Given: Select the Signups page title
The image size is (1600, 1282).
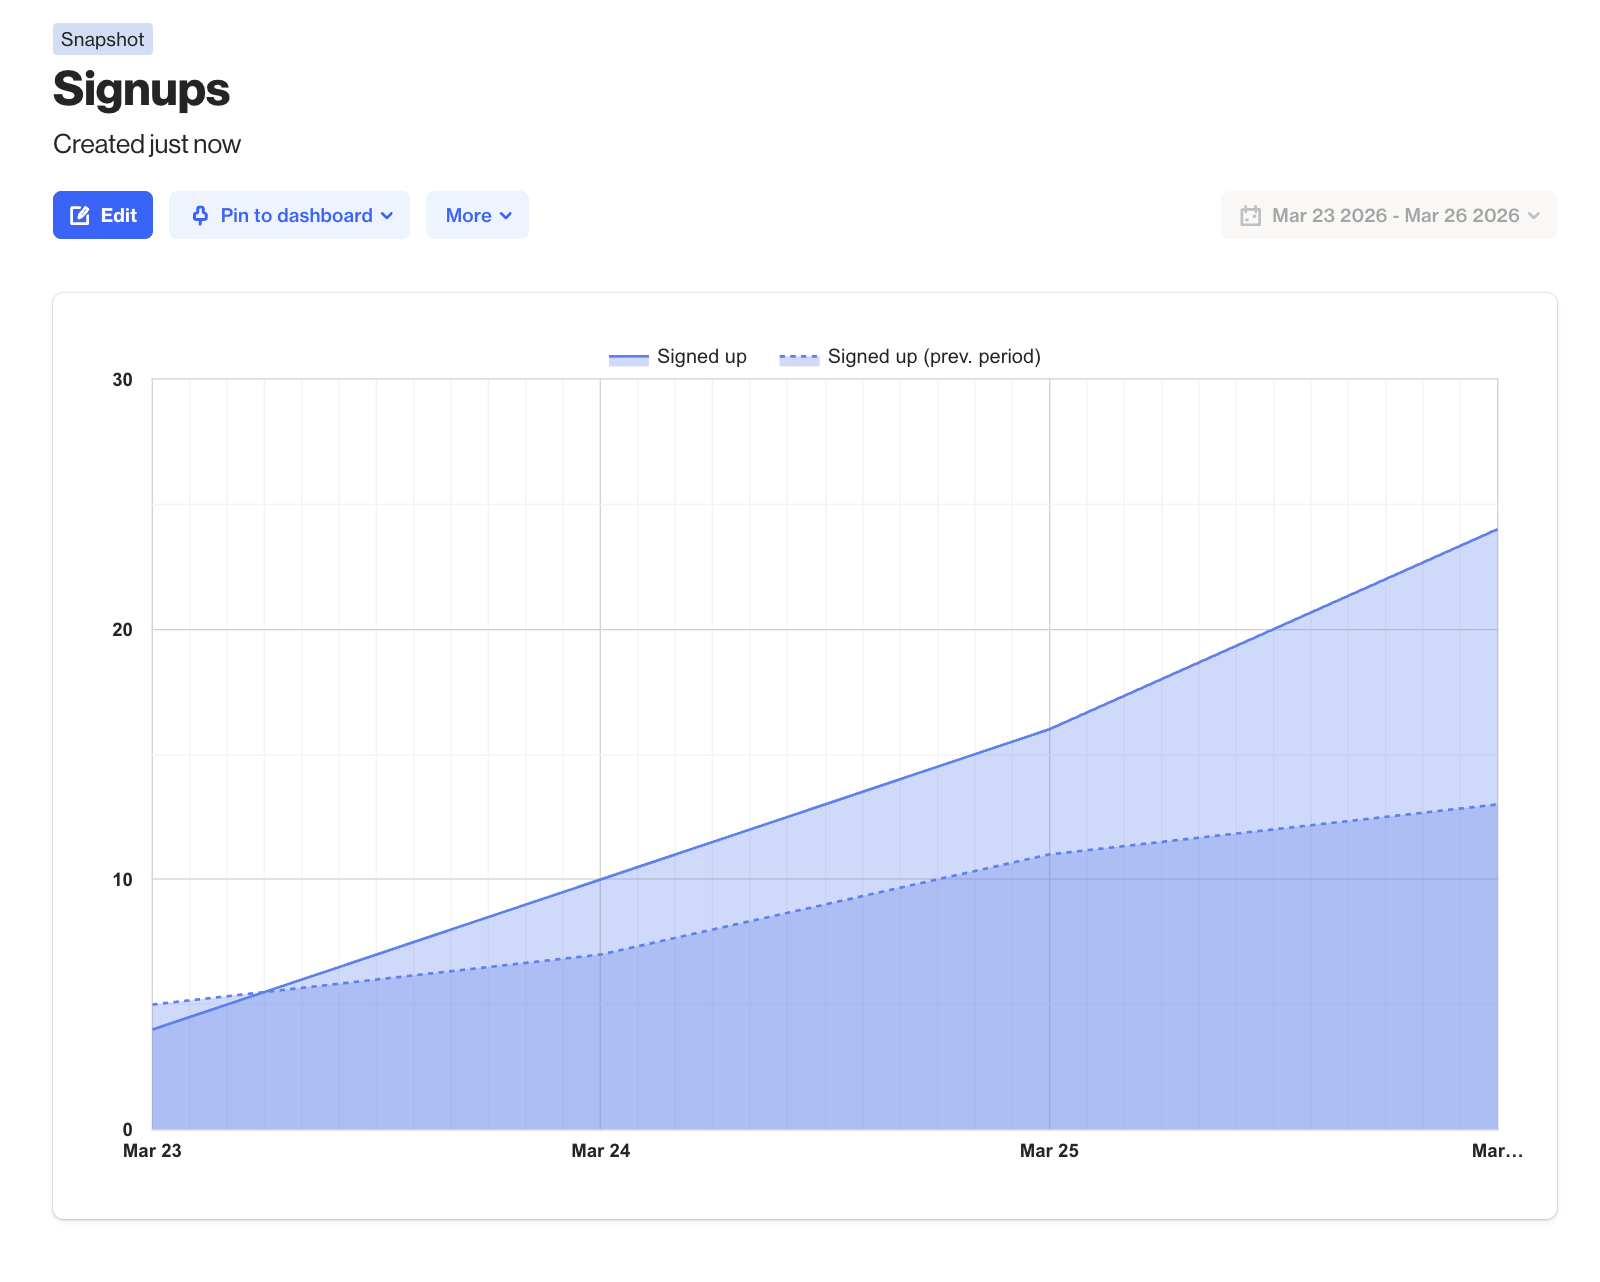Looking at the screenshot, I should click(x=141, y=89).
